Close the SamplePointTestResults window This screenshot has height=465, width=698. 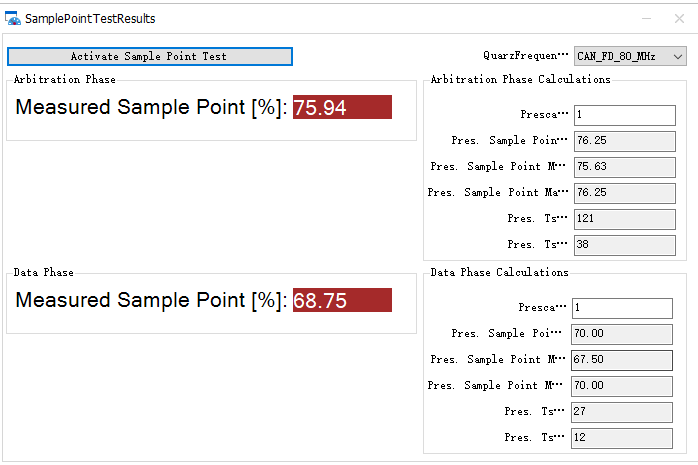pos(679,18)
